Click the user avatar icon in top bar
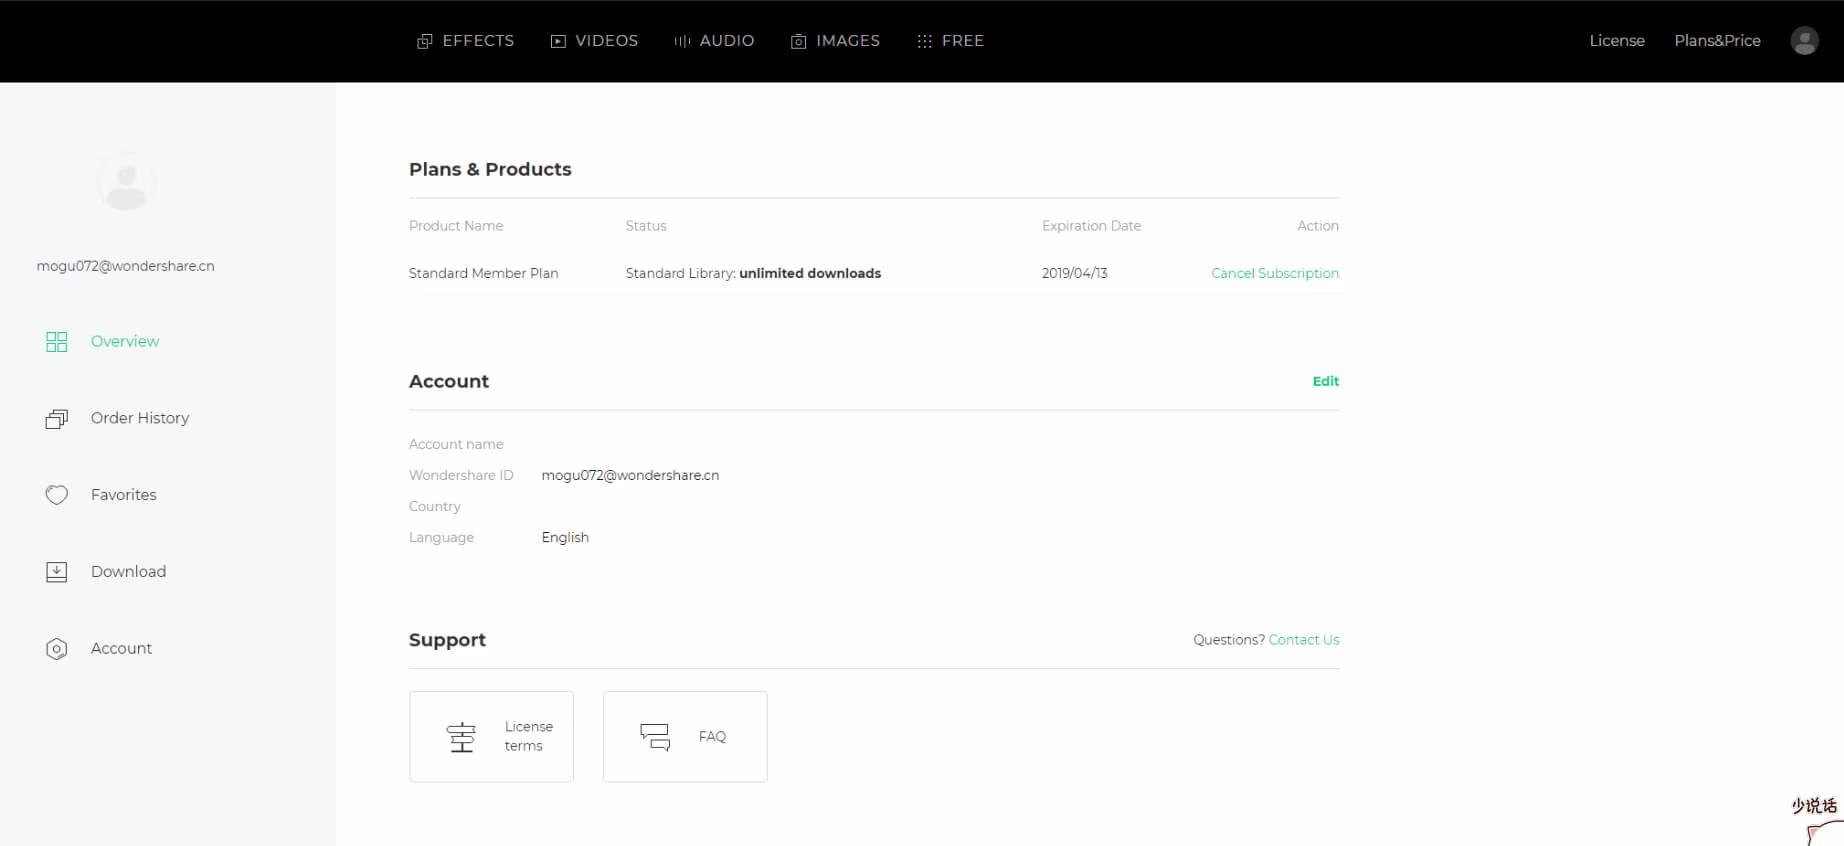The height and width of the screenshot is (846, 1844). (1804, 41)
